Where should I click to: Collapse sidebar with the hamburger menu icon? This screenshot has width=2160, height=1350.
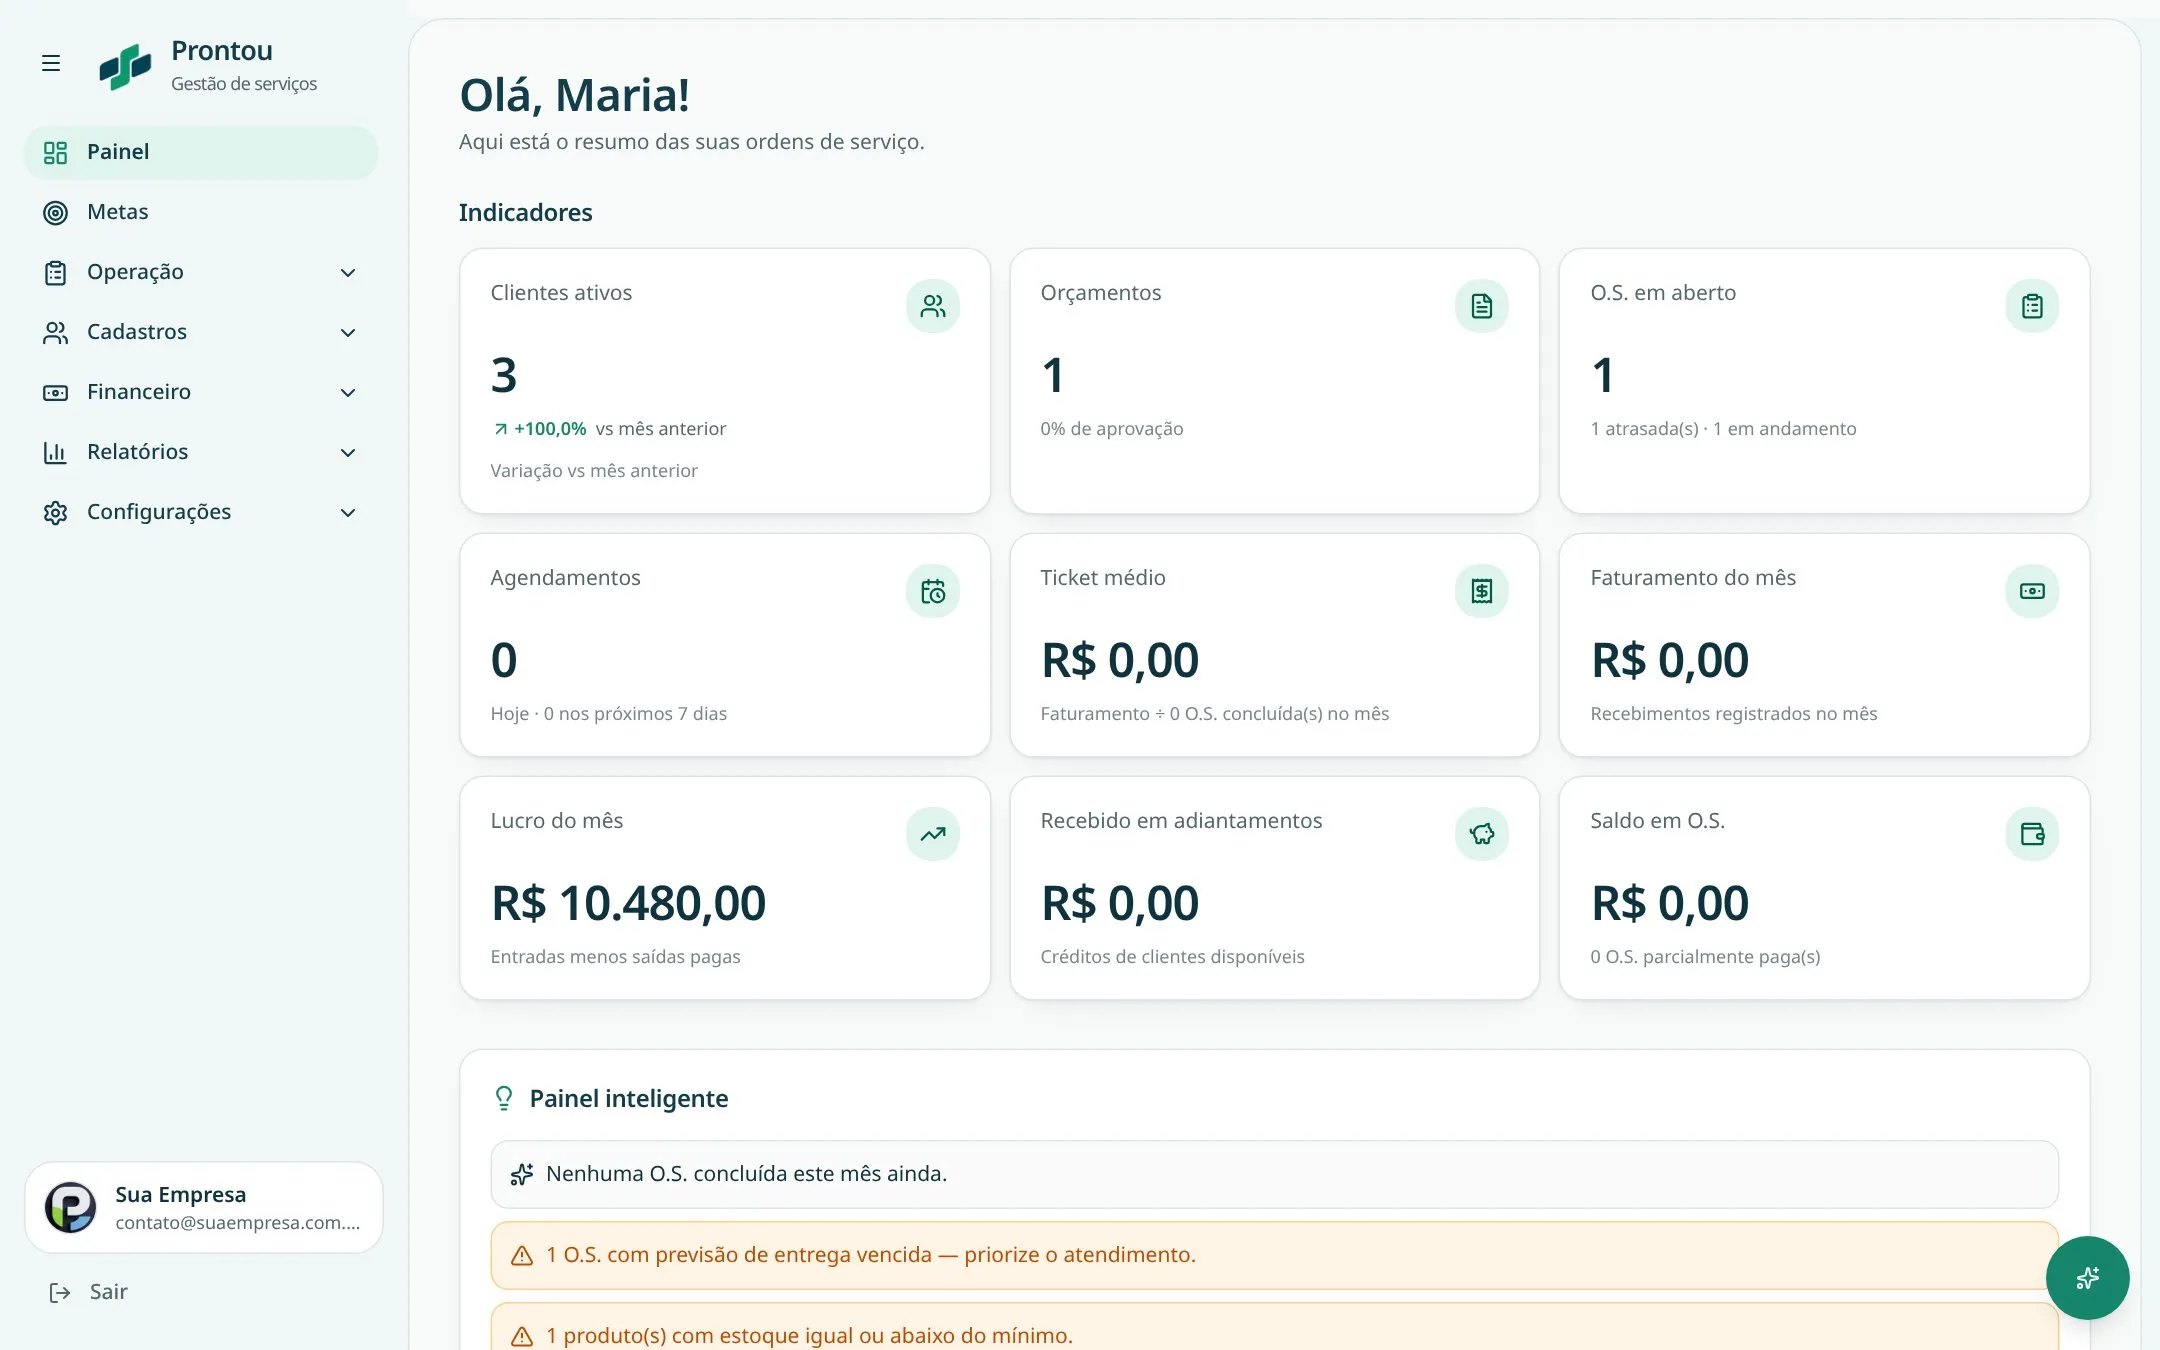[x=51, y=64]
